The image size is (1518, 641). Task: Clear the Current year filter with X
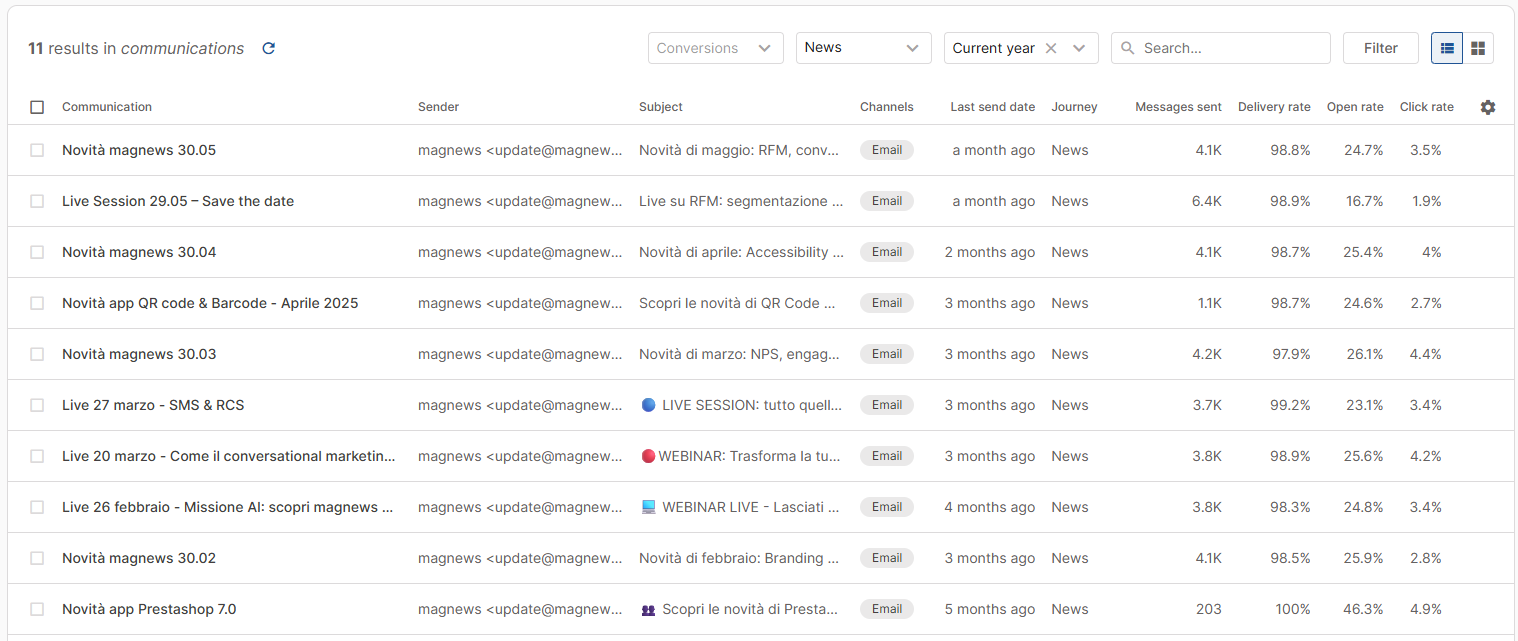coord(1050,48)
